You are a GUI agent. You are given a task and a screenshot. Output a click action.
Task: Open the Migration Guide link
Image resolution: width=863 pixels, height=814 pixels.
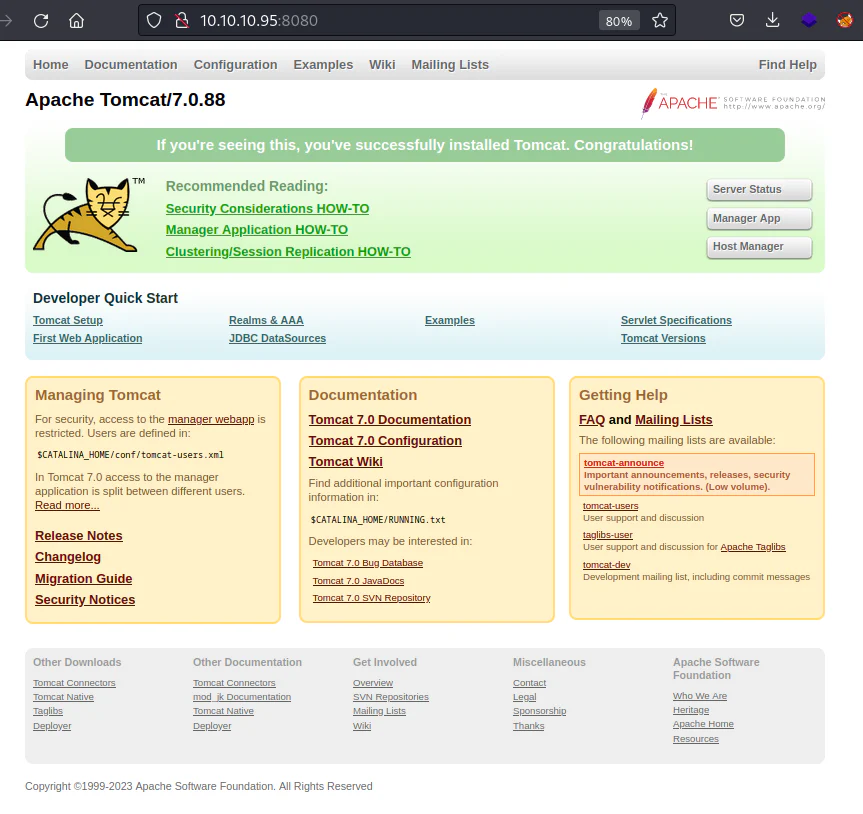point(84,579)
